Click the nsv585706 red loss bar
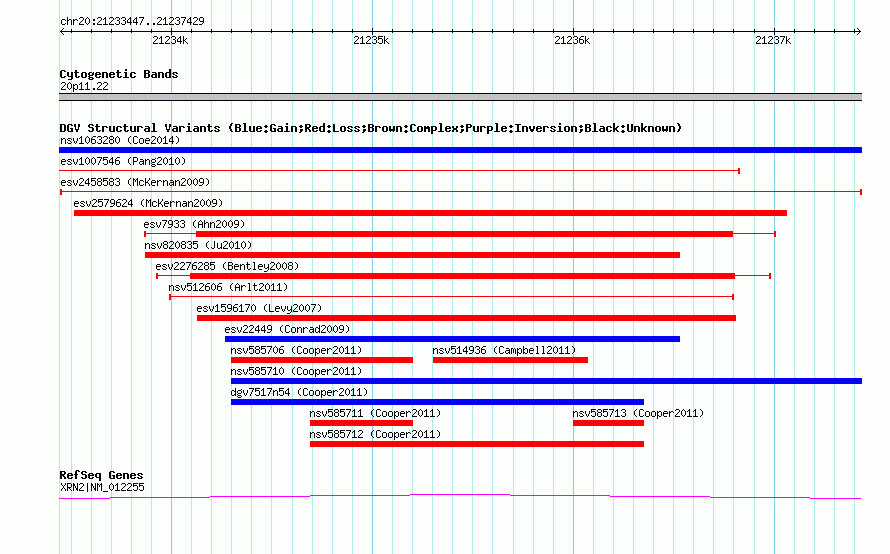Screen dimensions: 890x554 [322, 360]
